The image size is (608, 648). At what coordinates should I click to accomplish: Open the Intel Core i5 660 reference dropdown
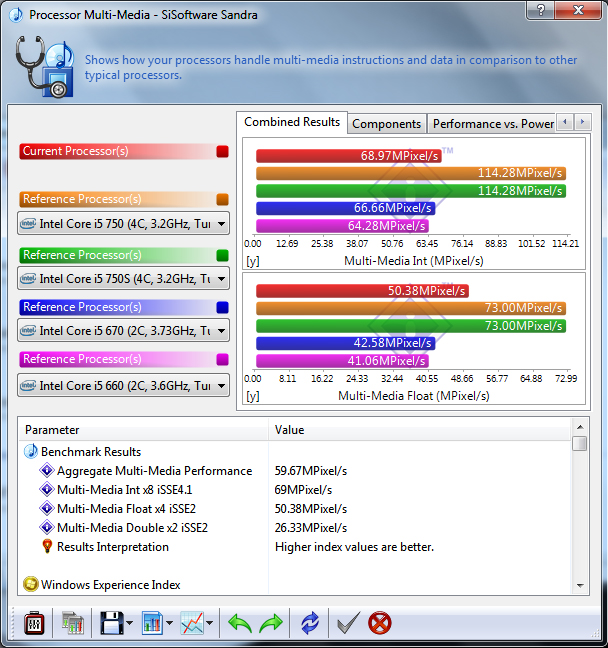pos(123,386)
